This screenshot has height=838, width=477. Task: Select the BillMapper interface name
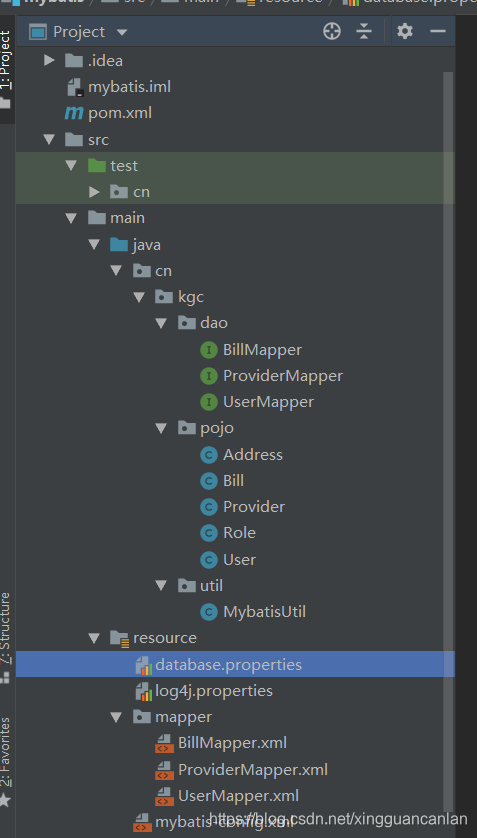[262, 350]
